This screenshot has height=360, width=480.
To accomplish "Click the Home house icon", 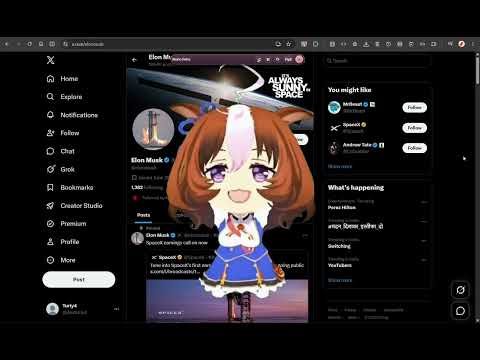I will pyautogui.click(x=50, y=79).
